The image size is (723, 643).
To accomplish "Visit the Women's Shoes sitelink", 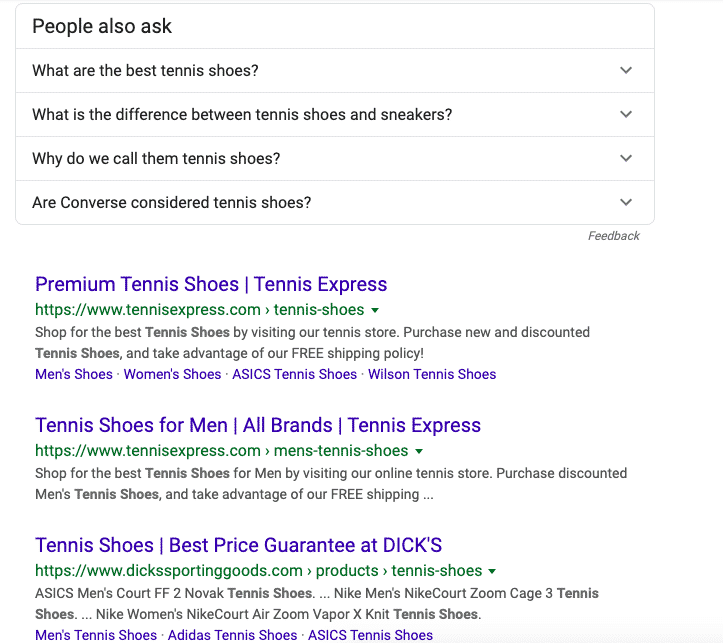I will (x=172, y=374).
